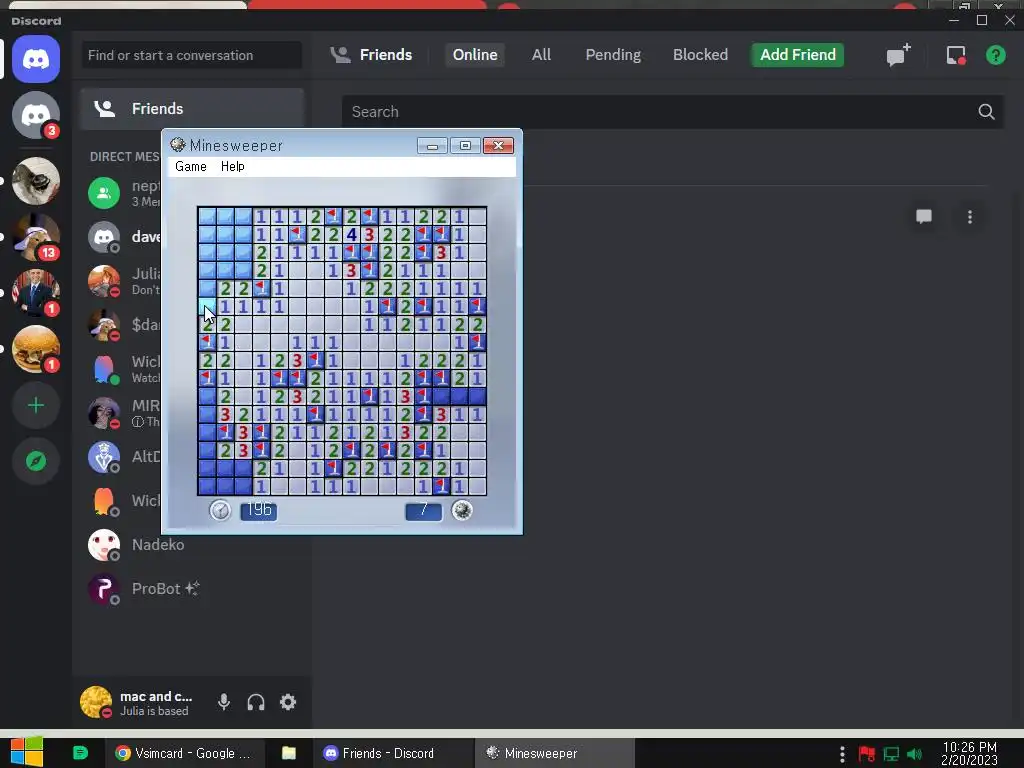
Task: Open More options on the friend row
Action: (x=970, y=216)
